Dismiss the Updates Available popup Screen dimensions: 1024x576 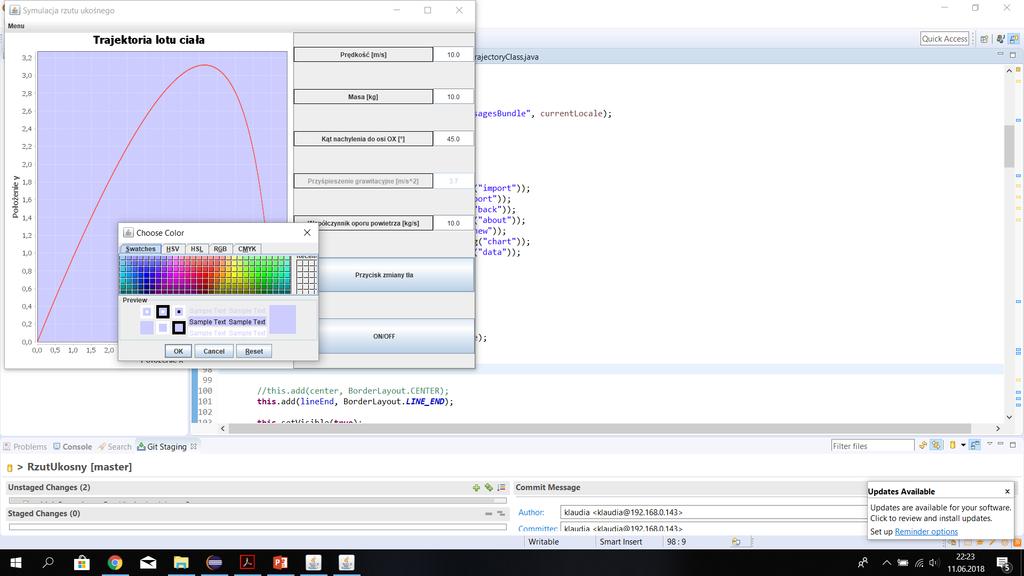(1007, 491)
